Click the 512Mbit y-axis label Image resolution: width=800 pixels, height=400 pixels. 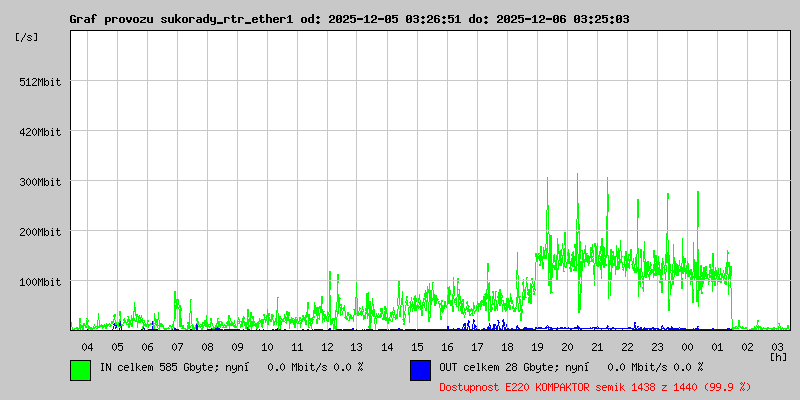[40, 82]
